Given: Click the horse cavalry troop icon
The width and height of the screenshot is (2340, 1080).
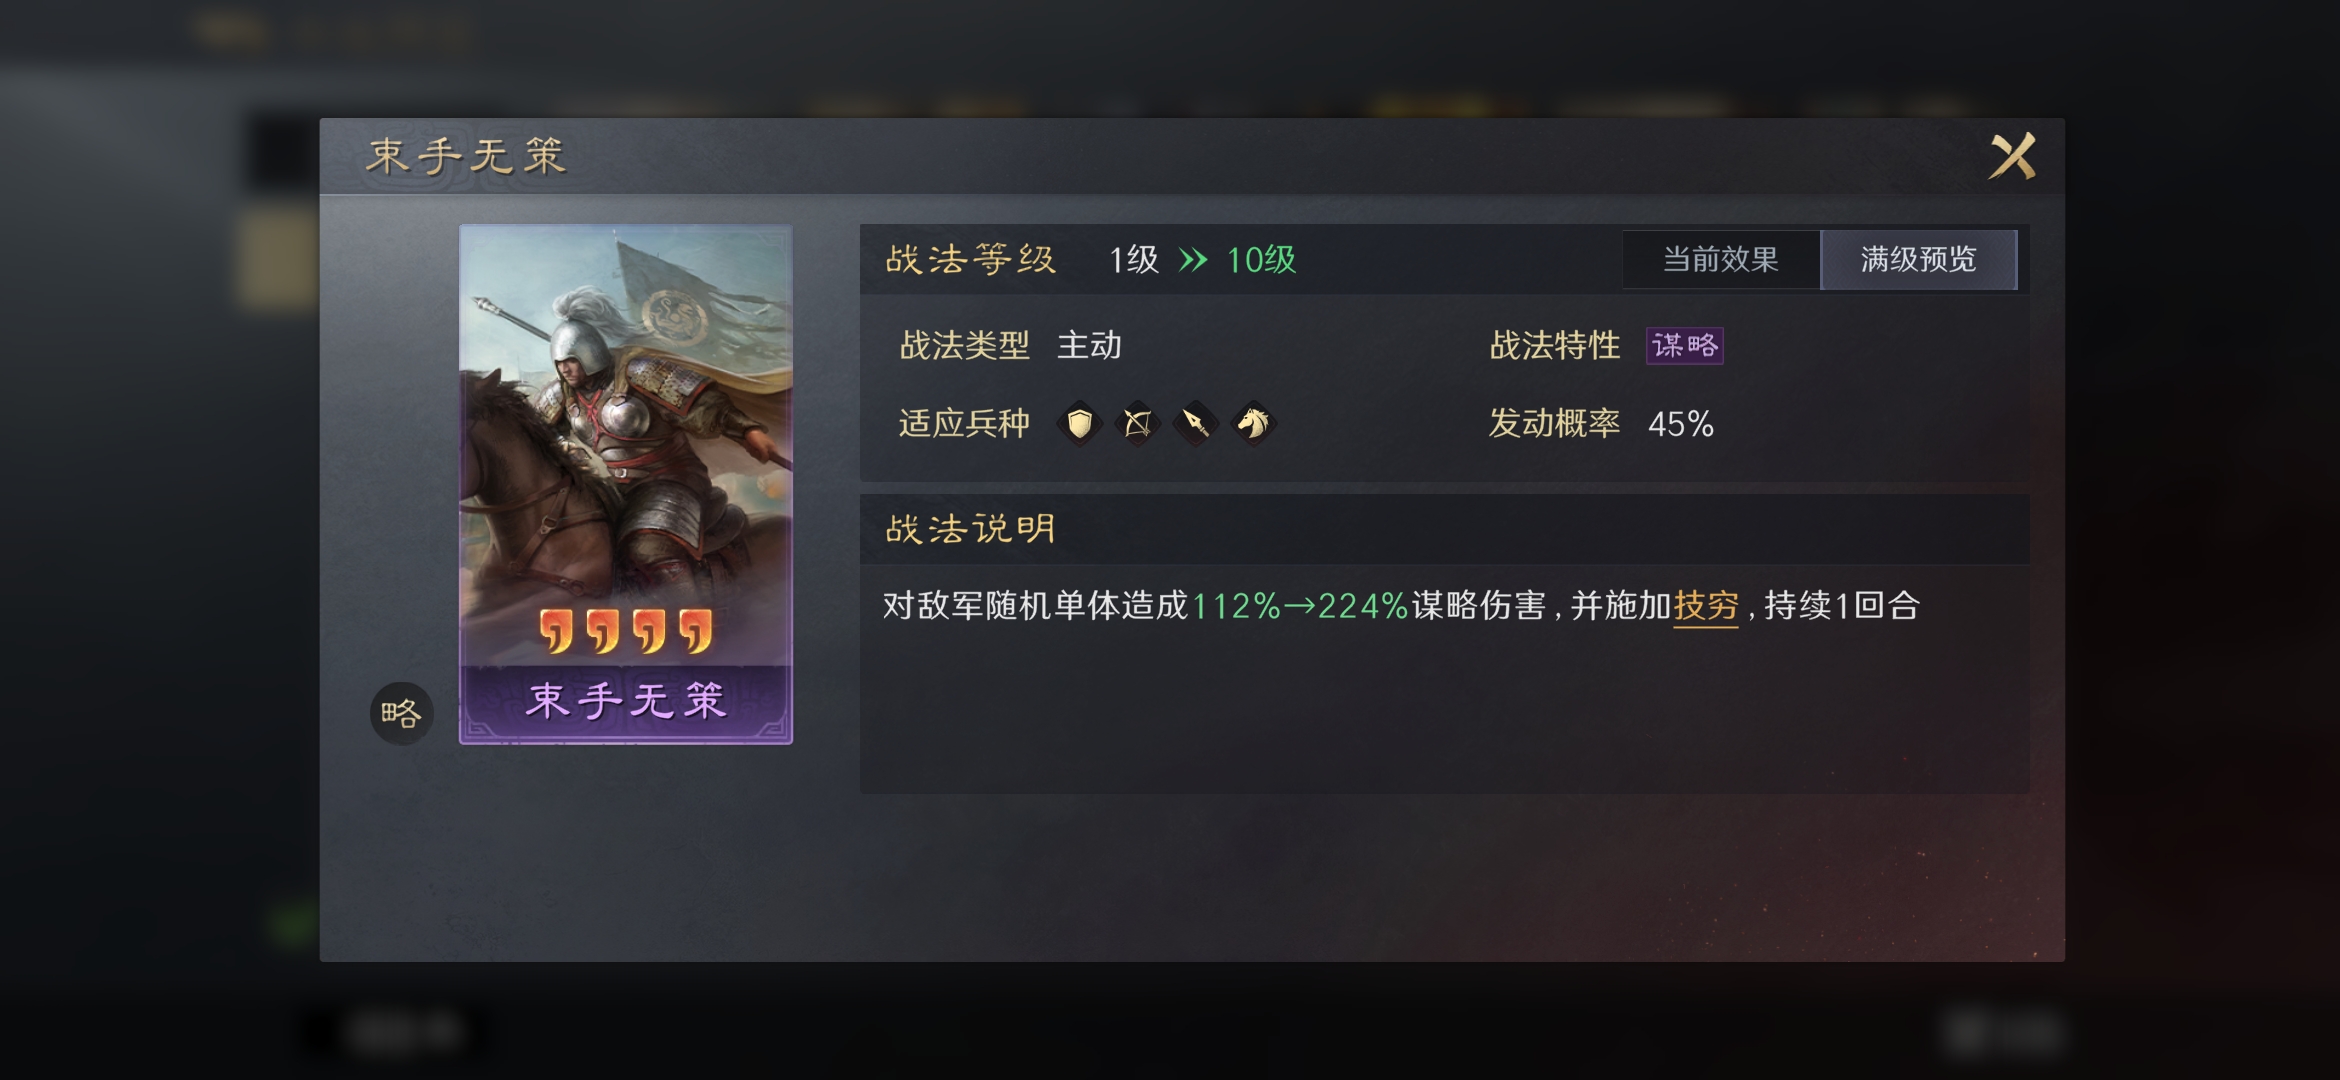Looking at the screenshot, I should [x=1254, y=424].
